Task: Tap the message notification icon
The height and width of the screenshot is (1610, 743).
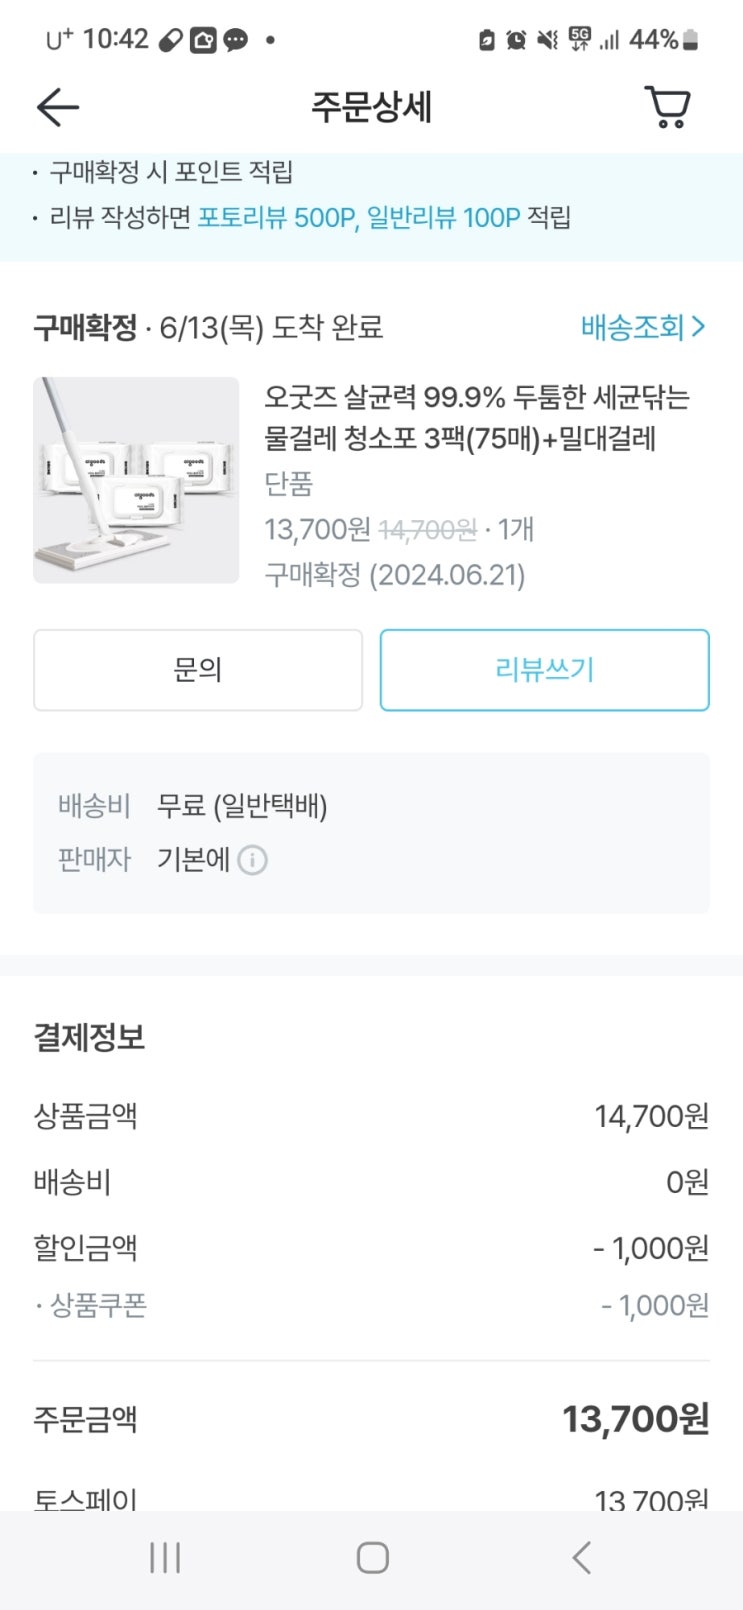Action: (x=236, y=40)
